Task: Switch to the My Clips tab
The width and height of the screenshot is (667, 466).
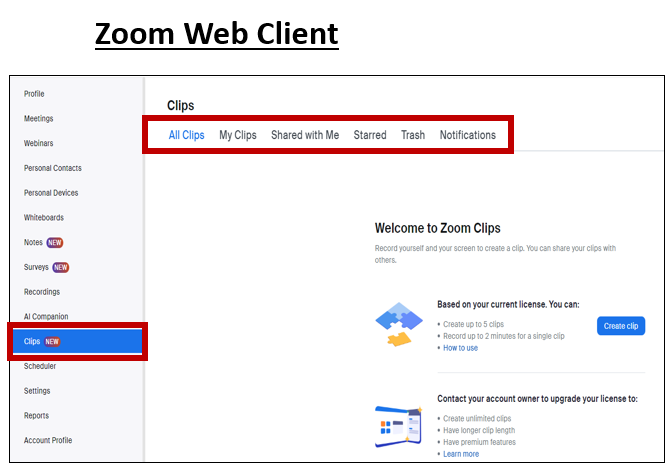Action: [238, 135]
